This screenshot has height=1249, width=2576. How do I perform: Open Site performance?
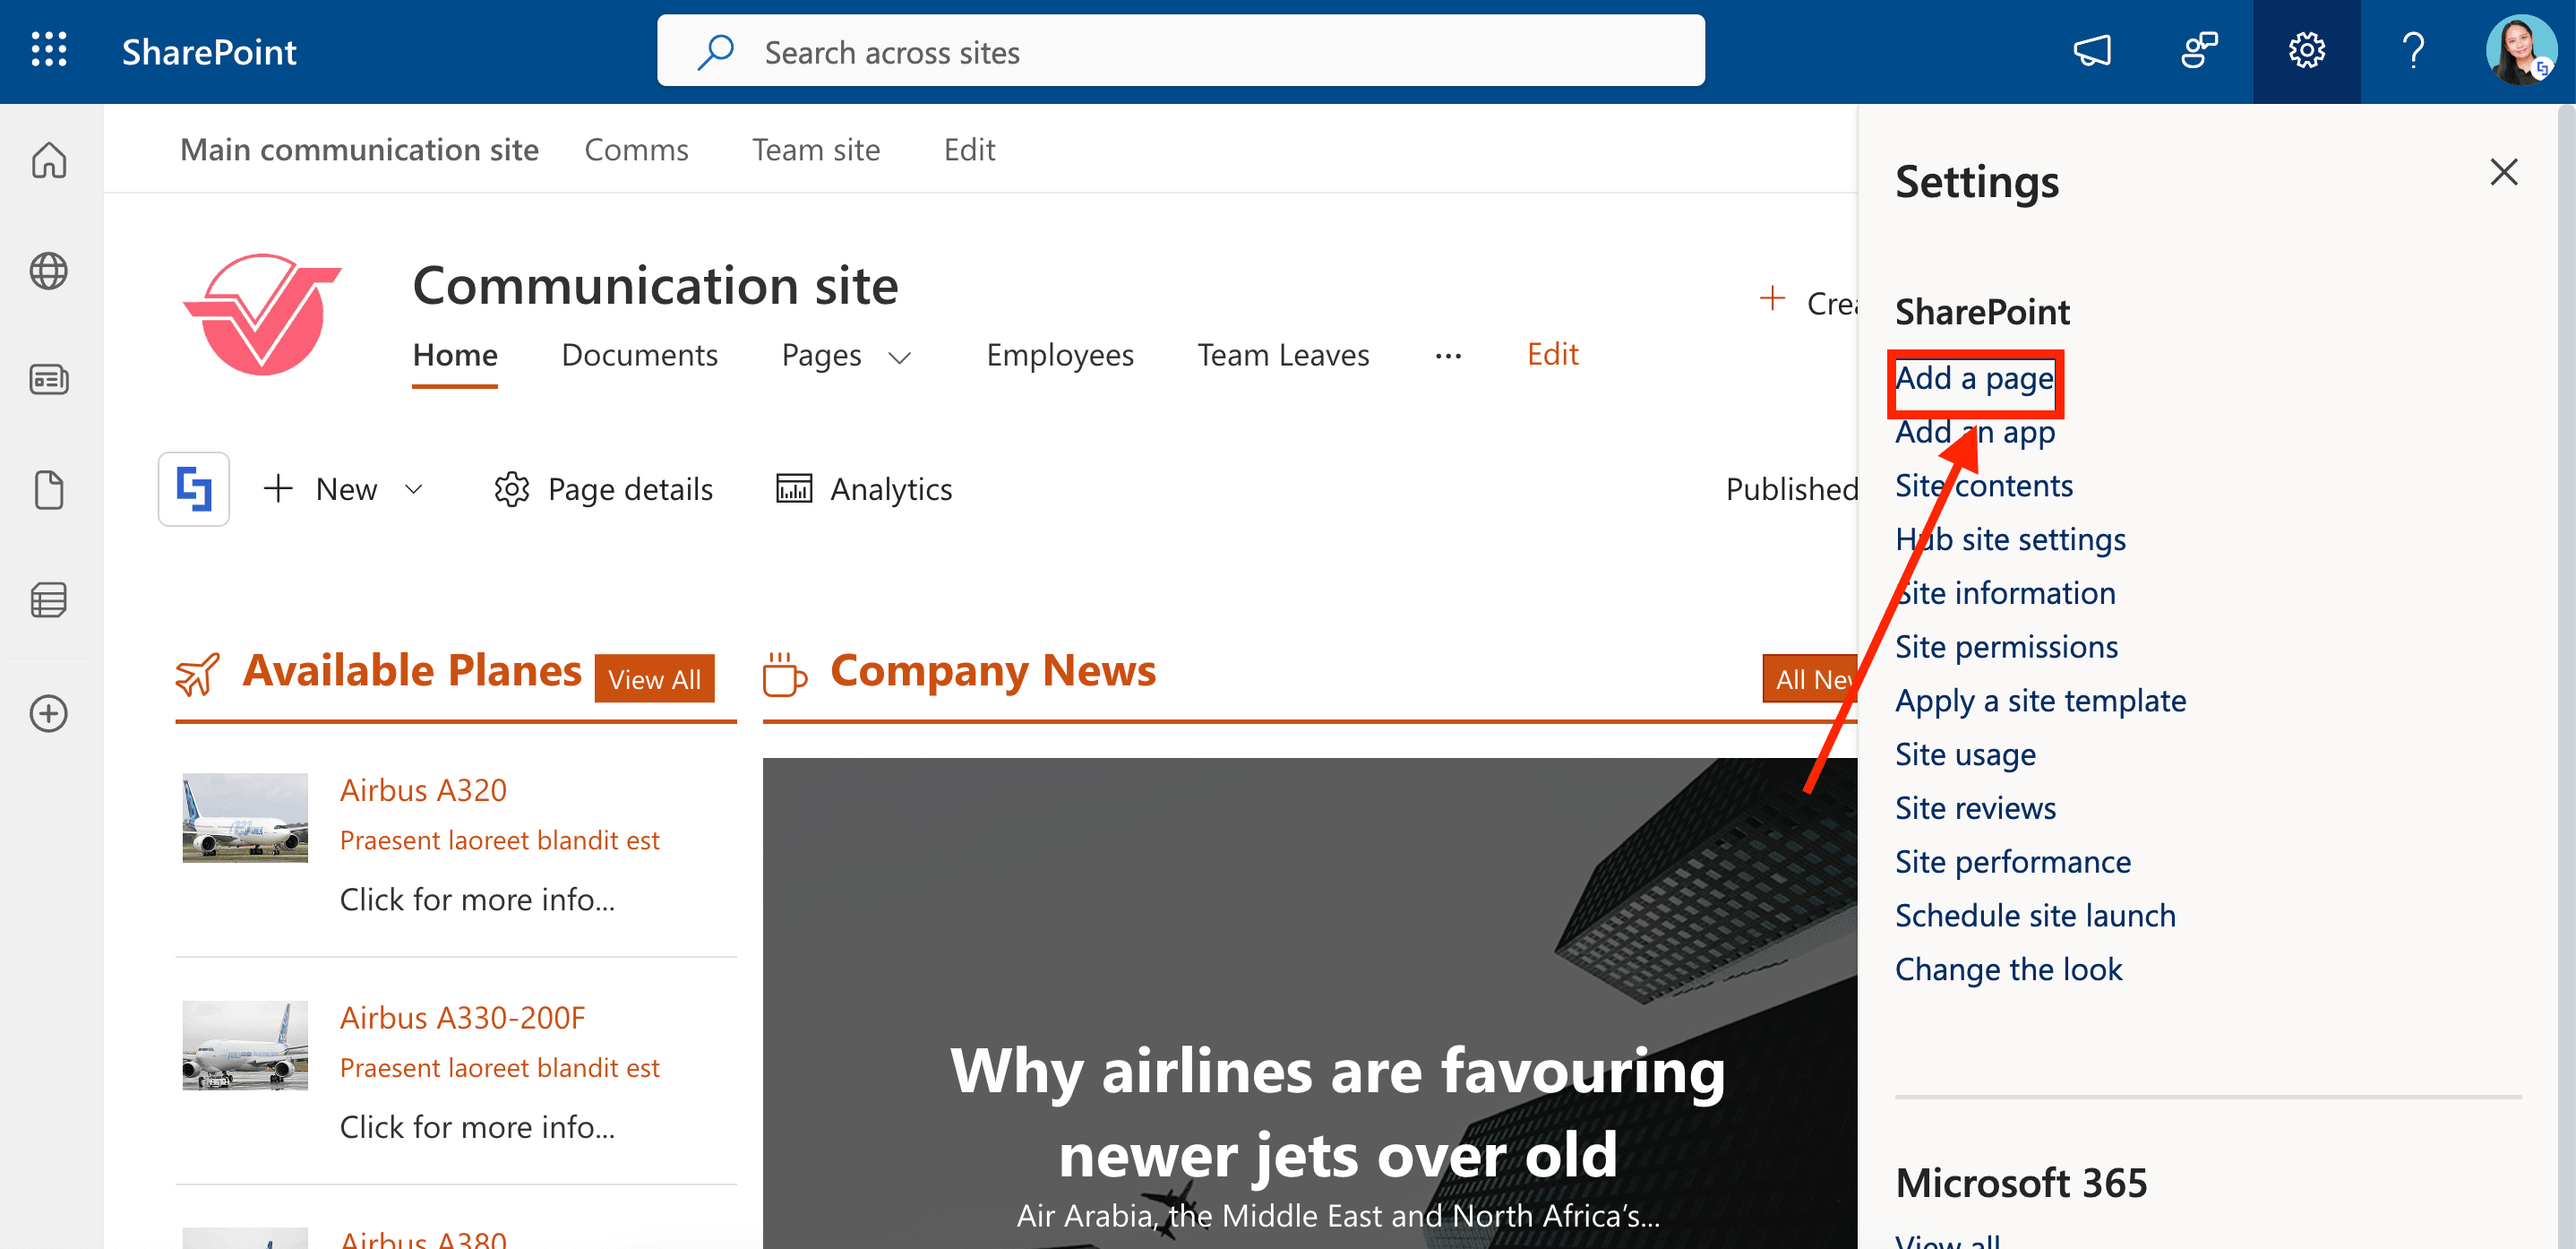point(2012,862)
